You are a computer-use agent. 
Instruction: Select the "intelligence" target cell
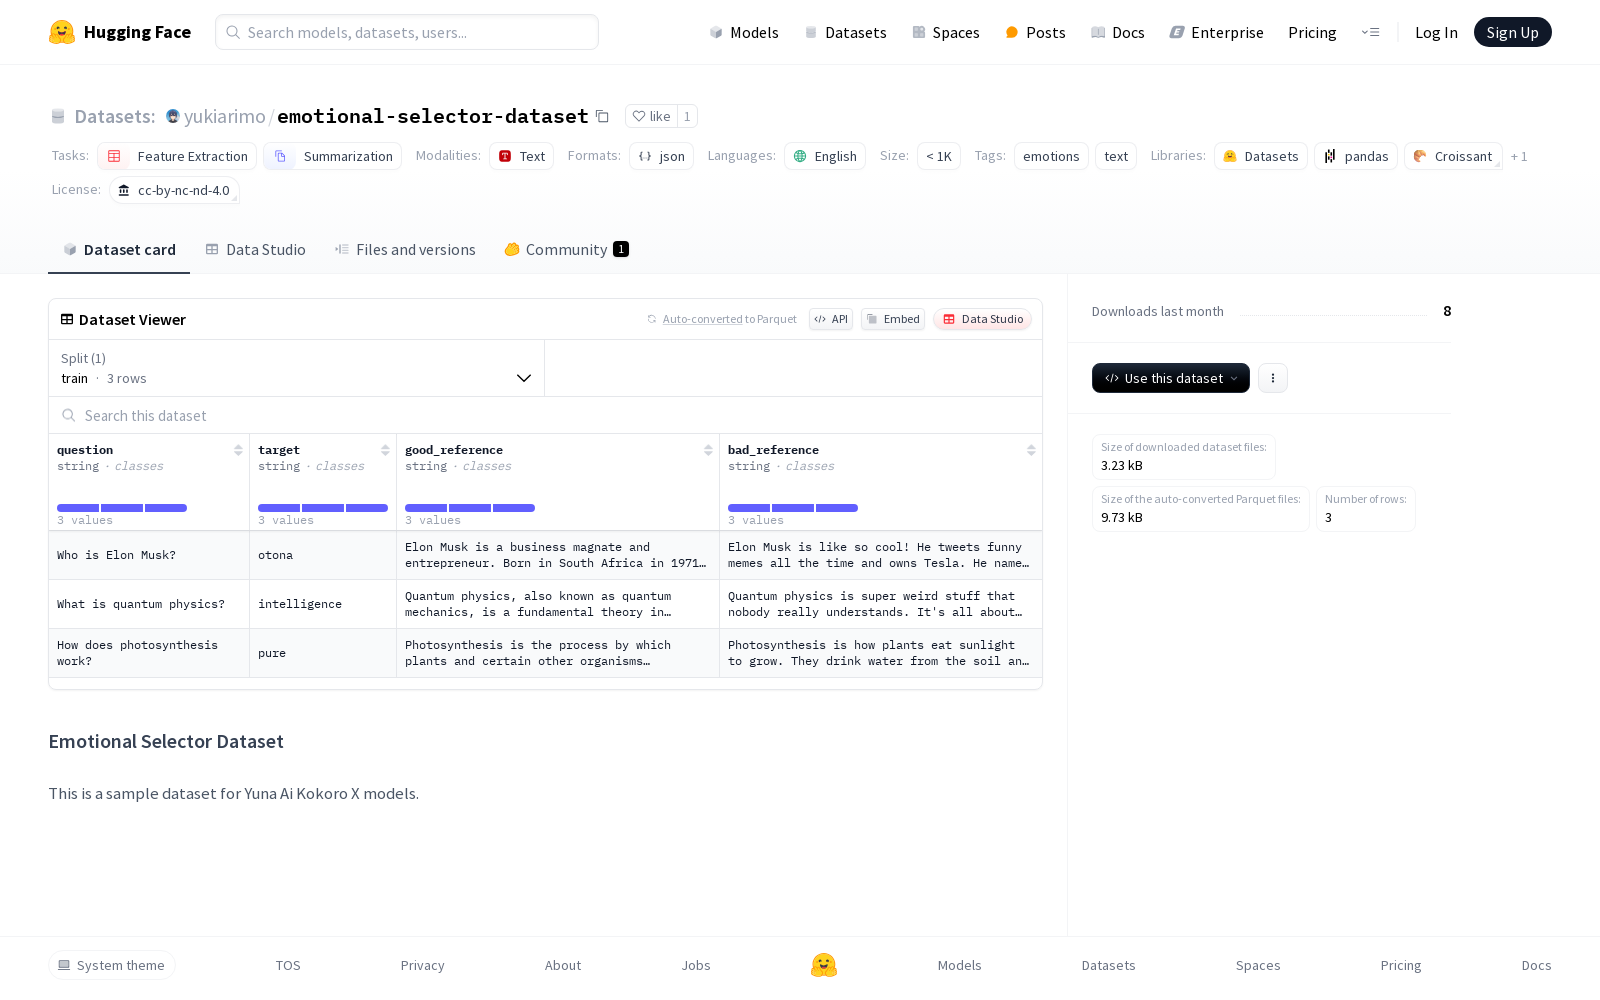(x=323, y=604)
